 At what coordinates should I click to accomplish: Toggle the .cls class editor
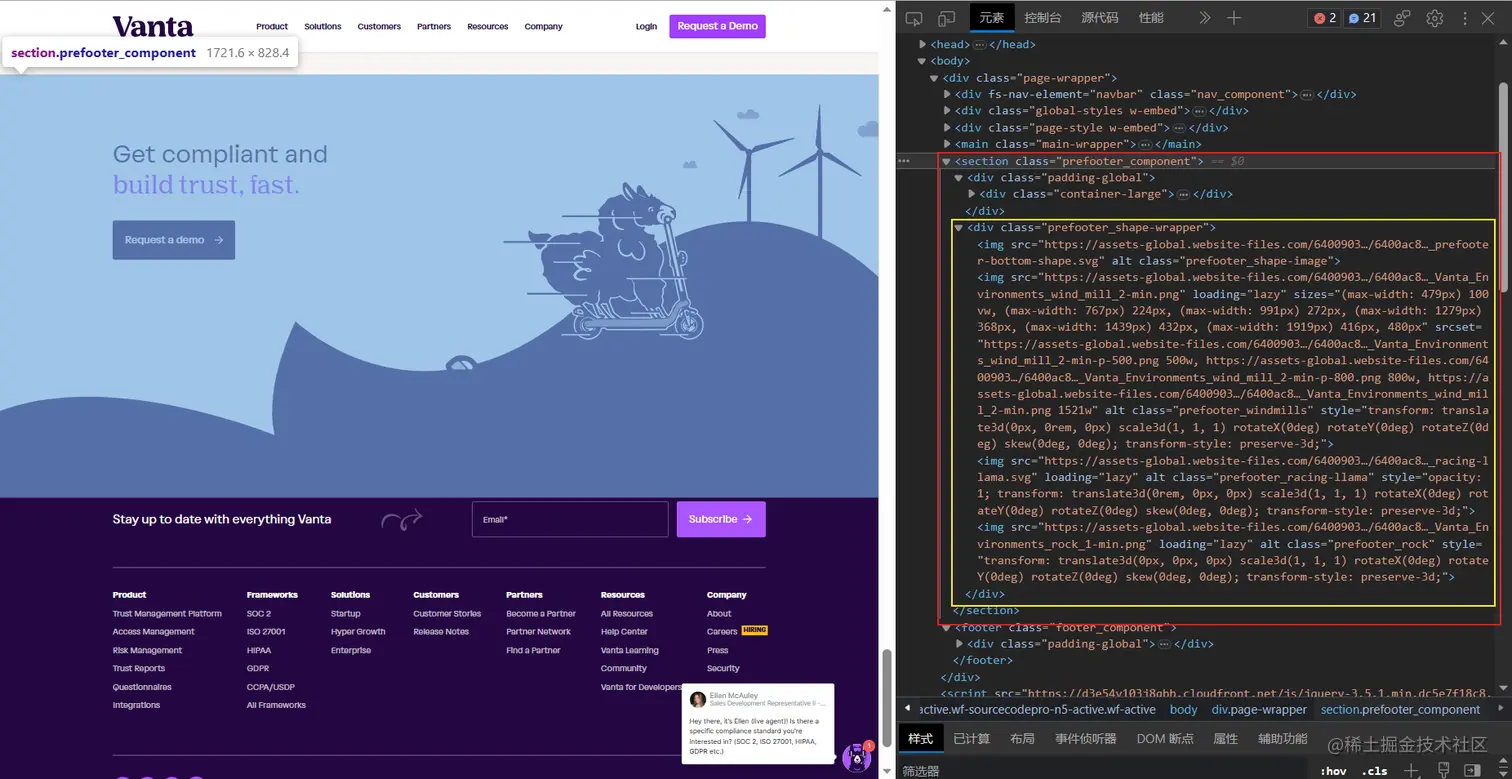pyautogui.click(x=1376, y=771)
